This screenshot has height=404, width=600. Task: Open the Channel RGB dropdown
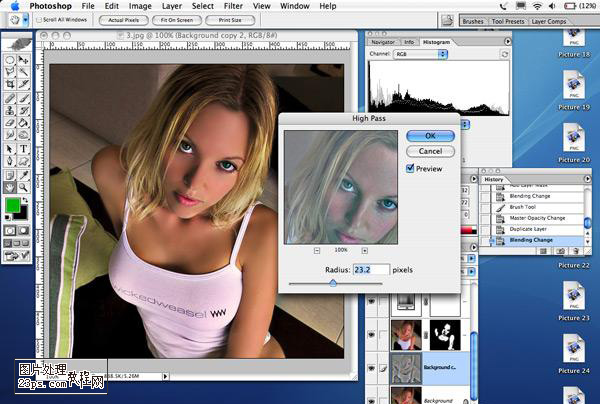(420, 54)
